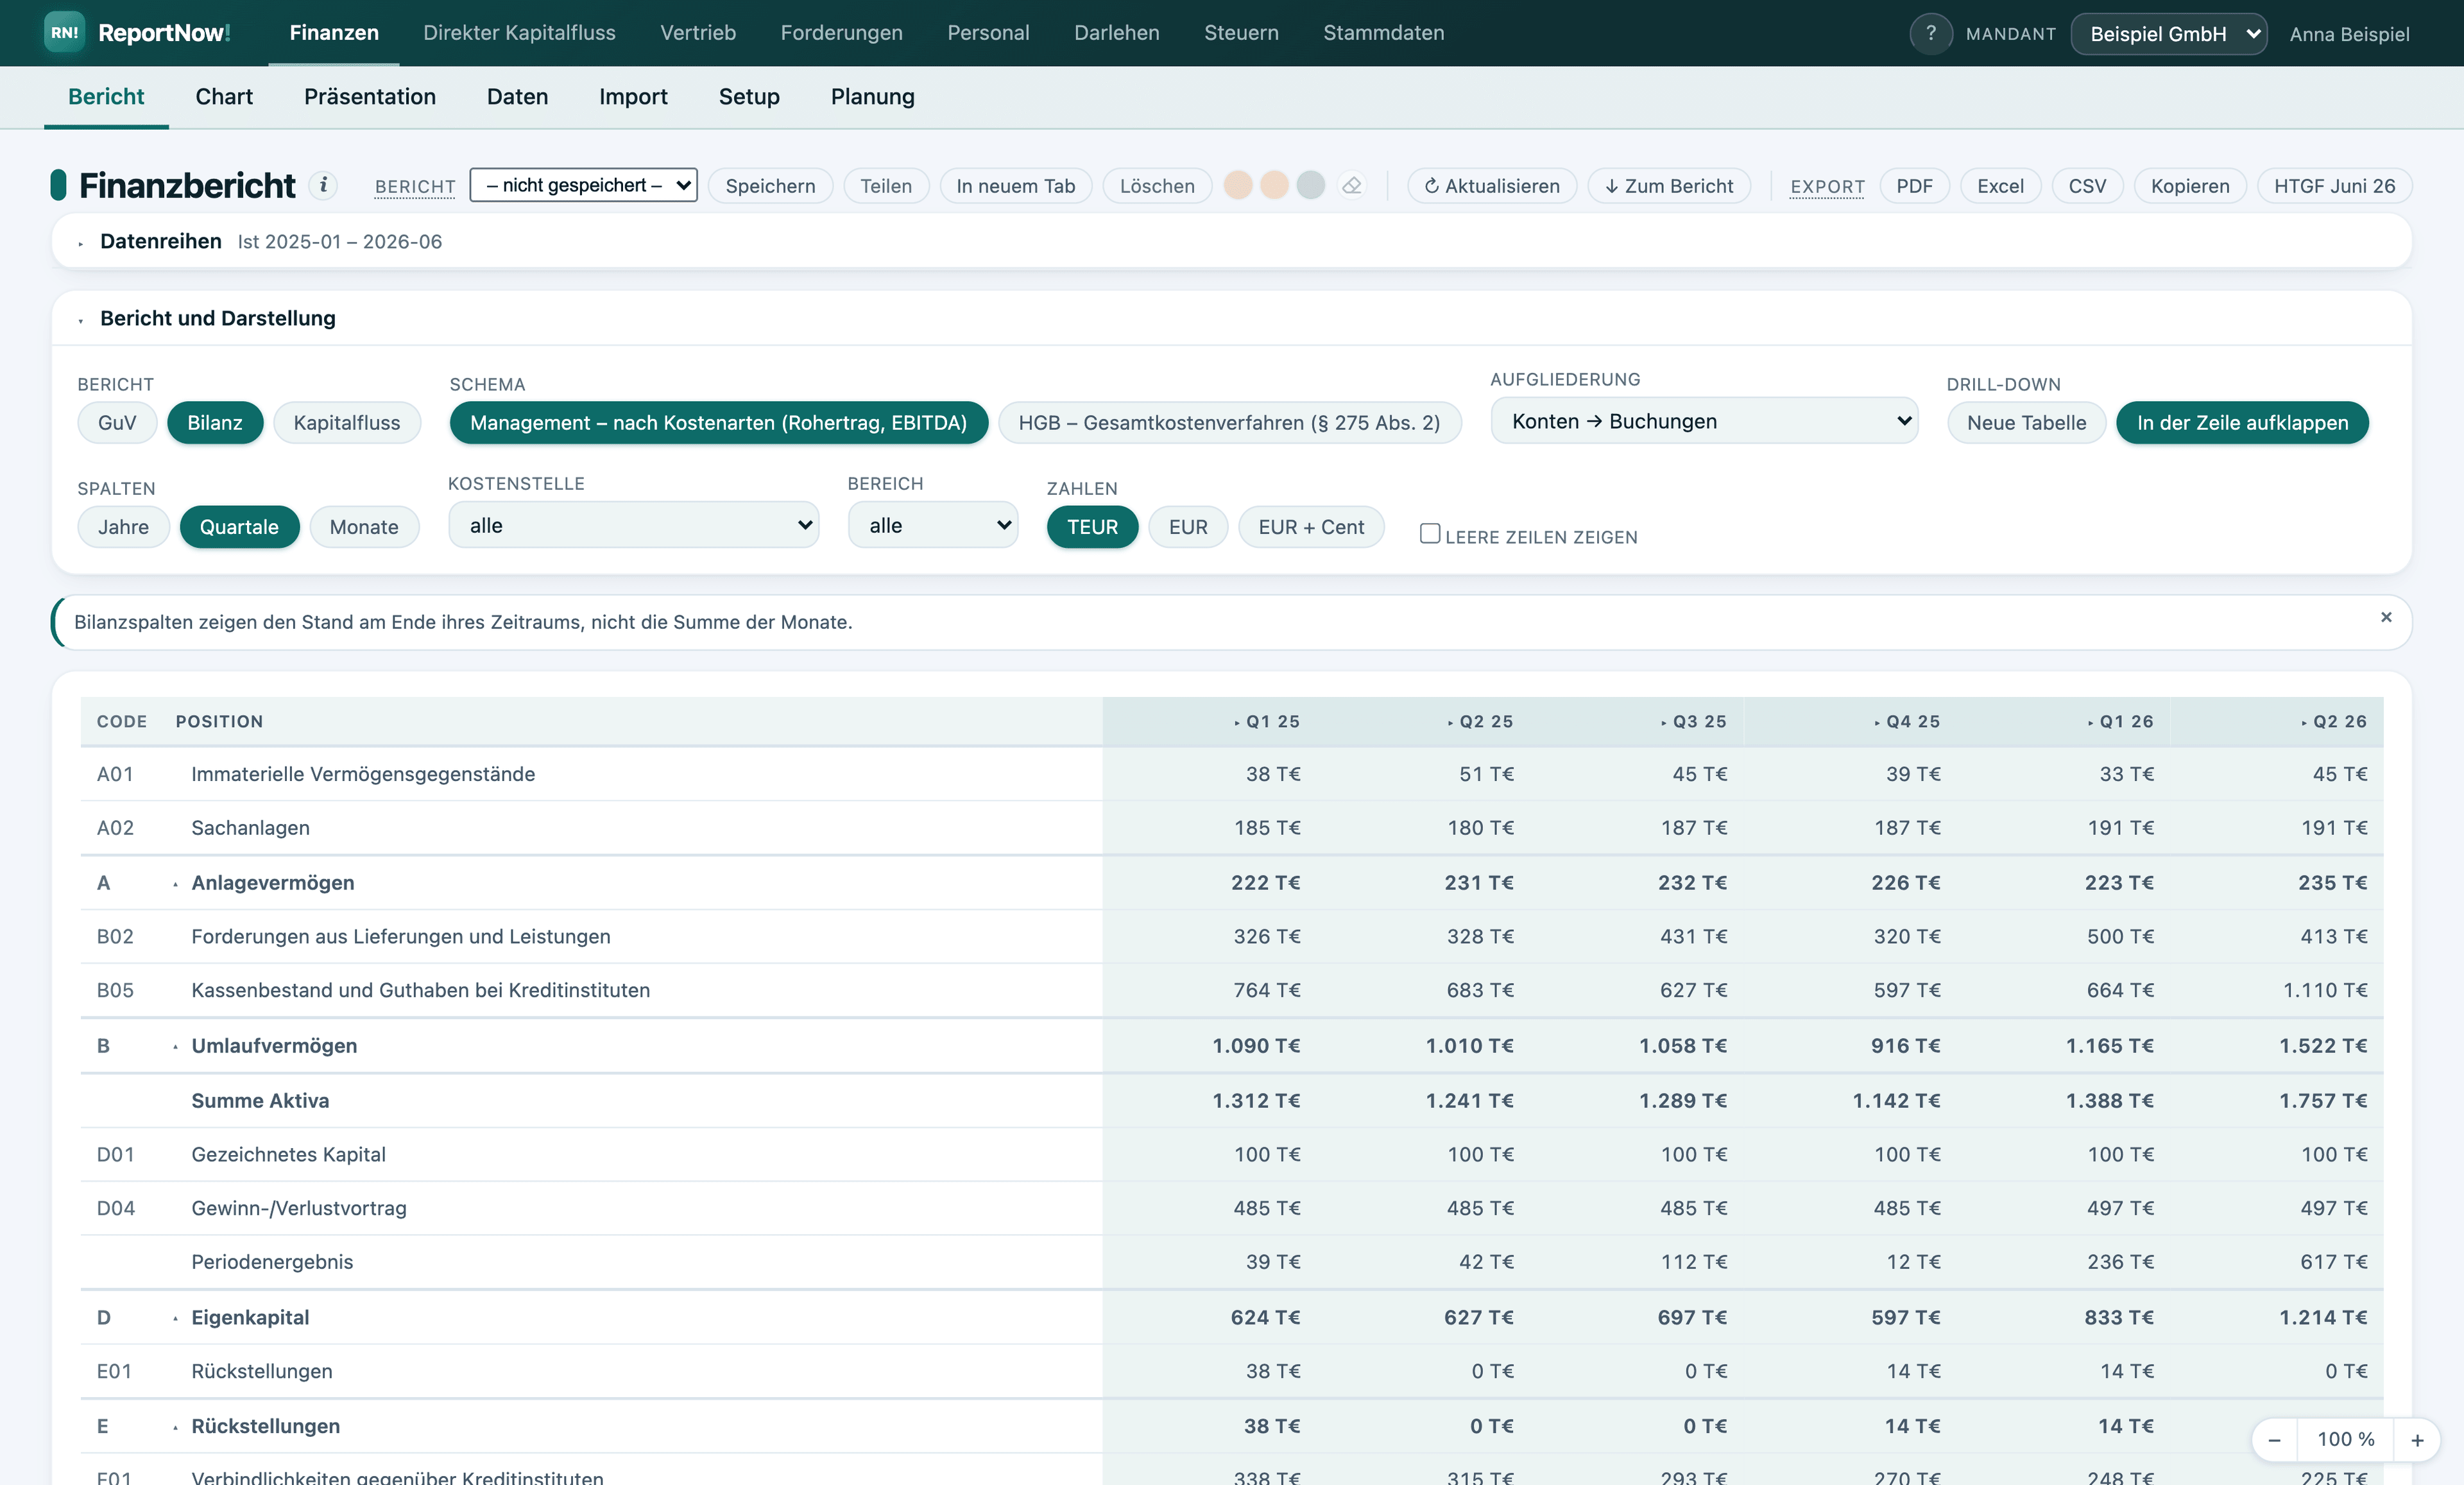Select Neue Tabelle drill-down mode

pos(2026,423)
